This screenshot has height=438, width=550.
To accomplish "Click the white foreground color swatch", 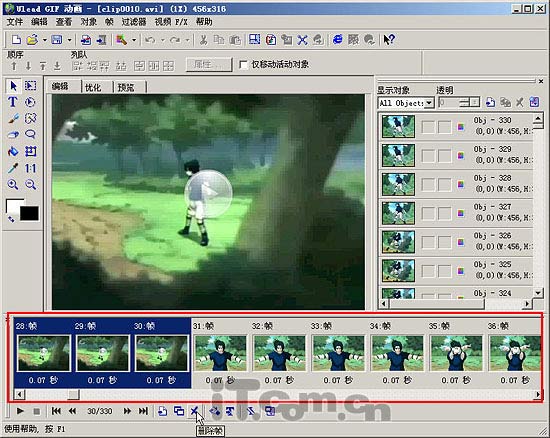I will tap(13, 205).
